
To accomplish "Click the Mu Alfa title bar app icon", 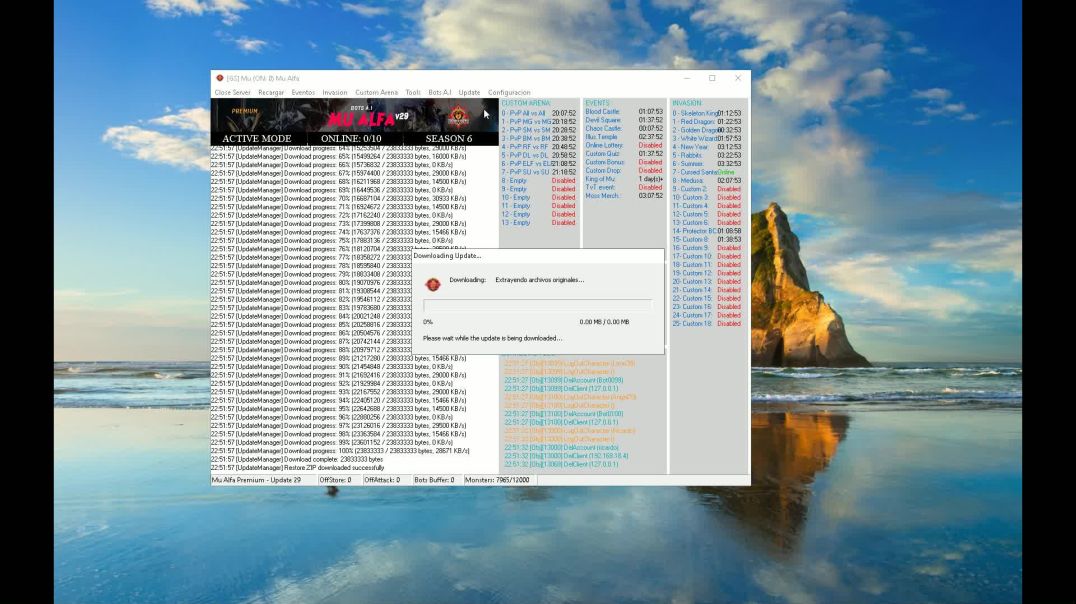I will click(220, 78).
